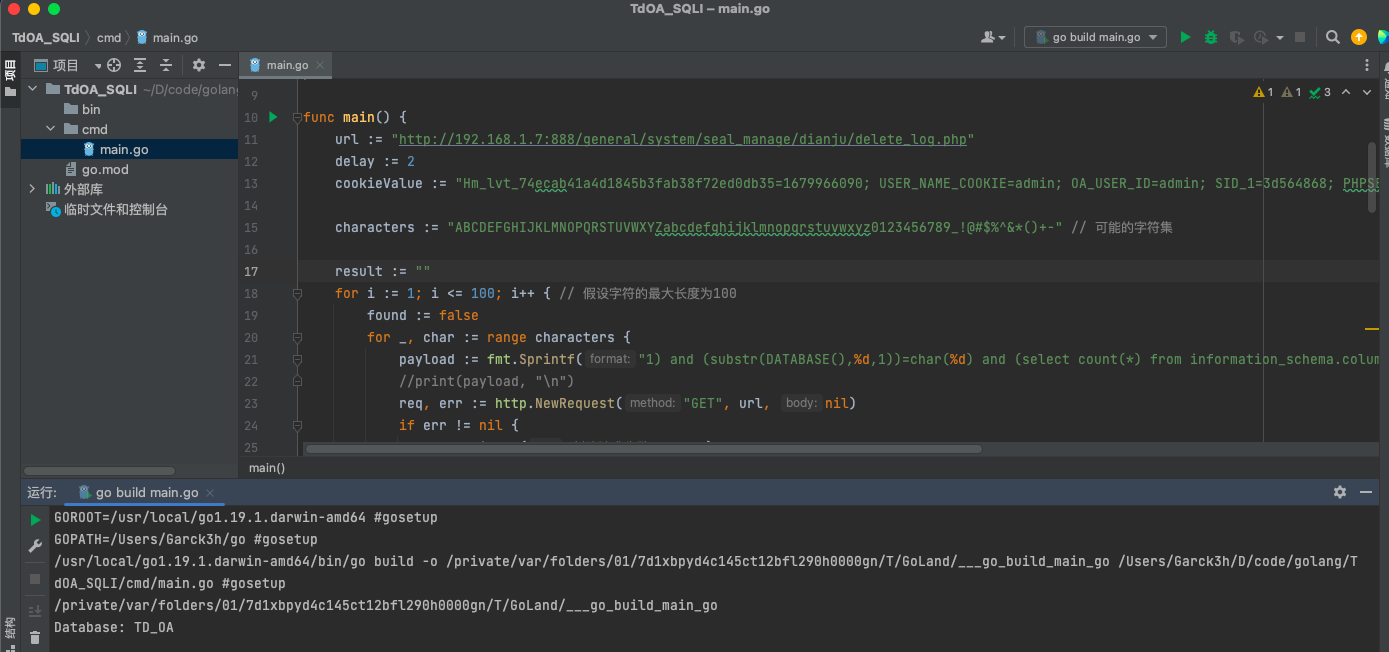Screen dimensions: 1389x652
Task: Run 'go build main.go' from the top toolbar
Action: click(1185, 37)
